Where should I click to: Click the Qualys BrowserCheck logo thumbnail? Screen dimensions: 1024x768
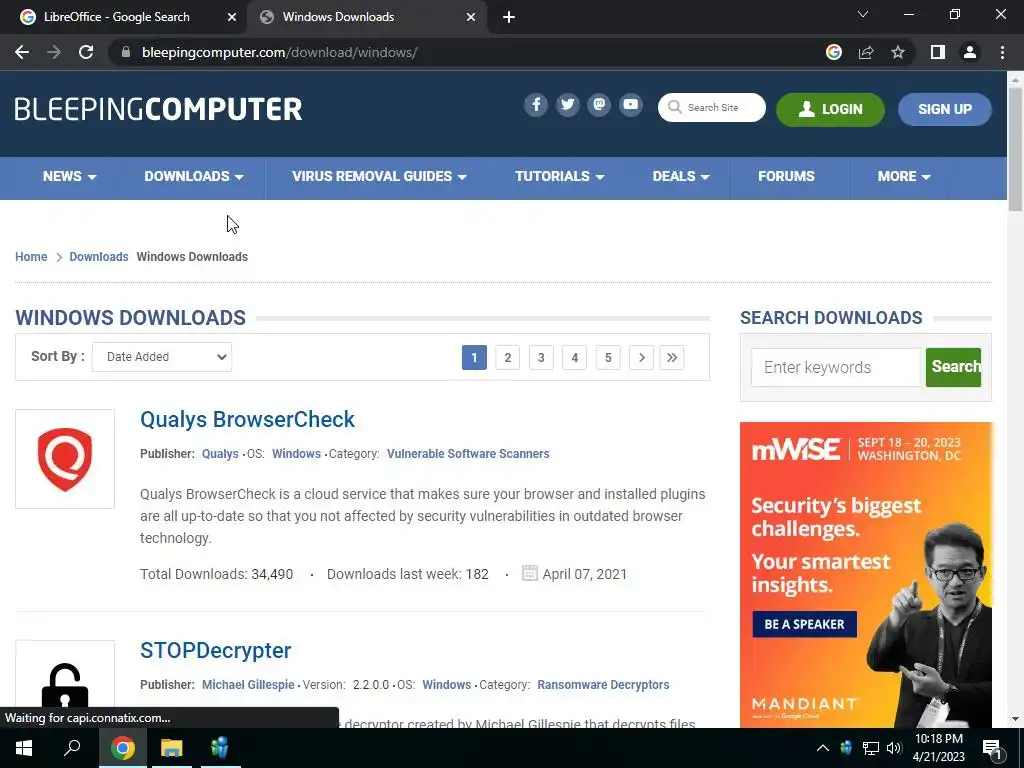click(x=65, y=459)
